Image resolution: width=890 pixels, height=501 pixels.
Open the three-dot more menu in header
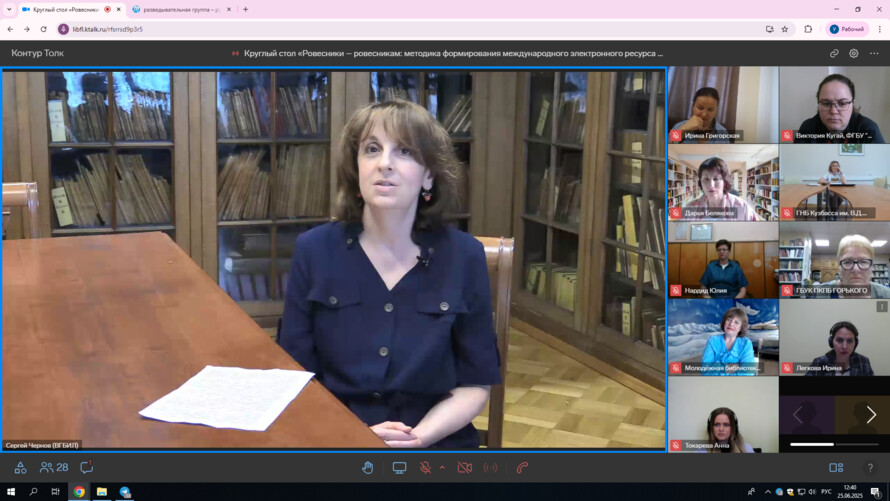(x=874, y=53)
